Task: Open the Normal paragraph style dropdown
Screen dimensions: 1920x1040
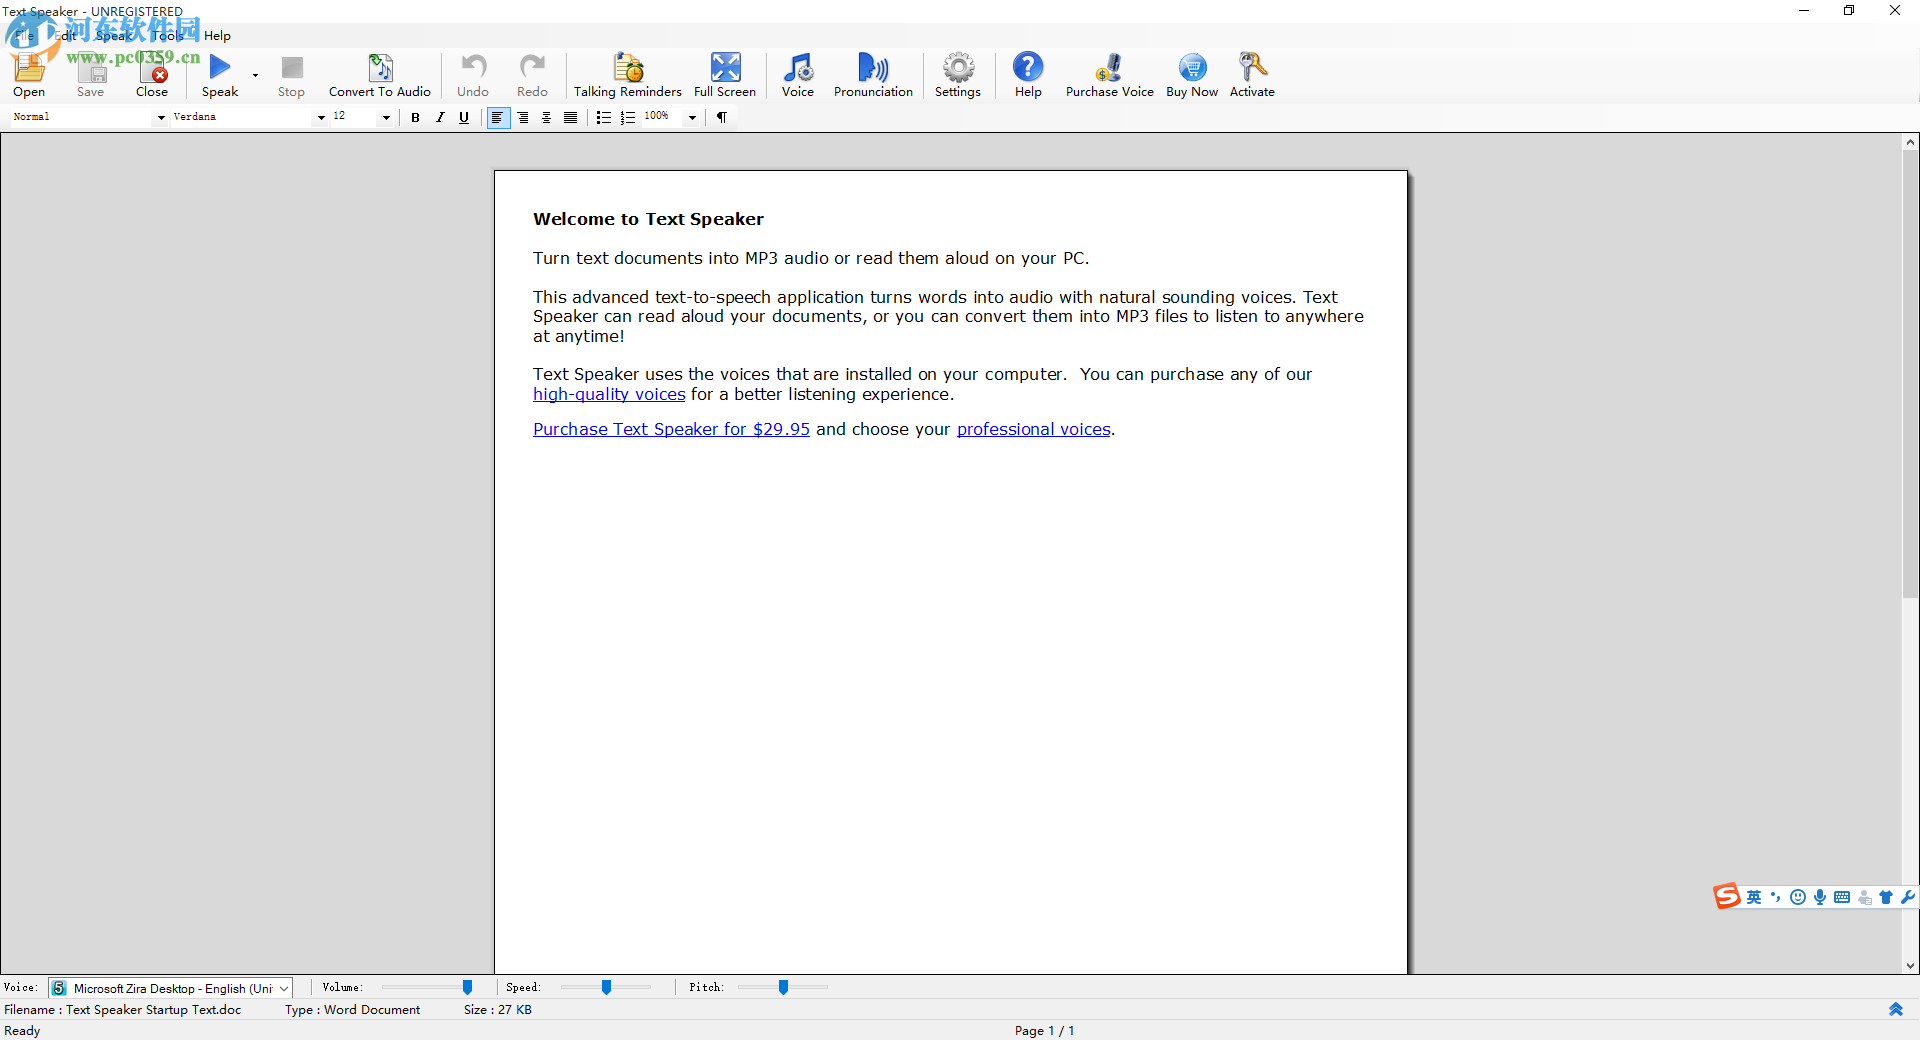Action: tap(161, 118)
